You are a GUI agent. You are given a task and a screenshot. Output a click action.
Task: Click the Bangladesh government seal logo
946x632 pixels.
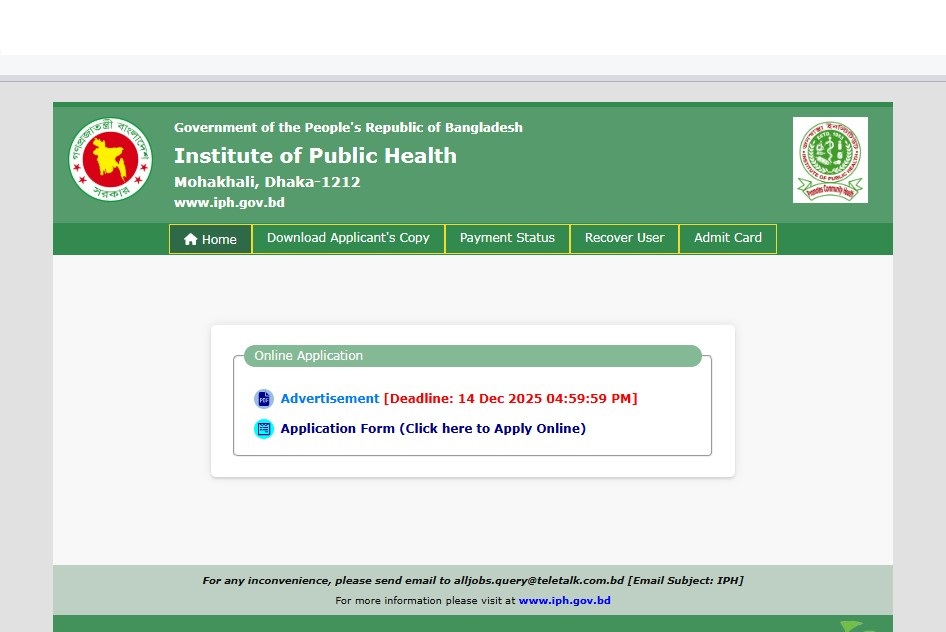(x=110, y=160)
